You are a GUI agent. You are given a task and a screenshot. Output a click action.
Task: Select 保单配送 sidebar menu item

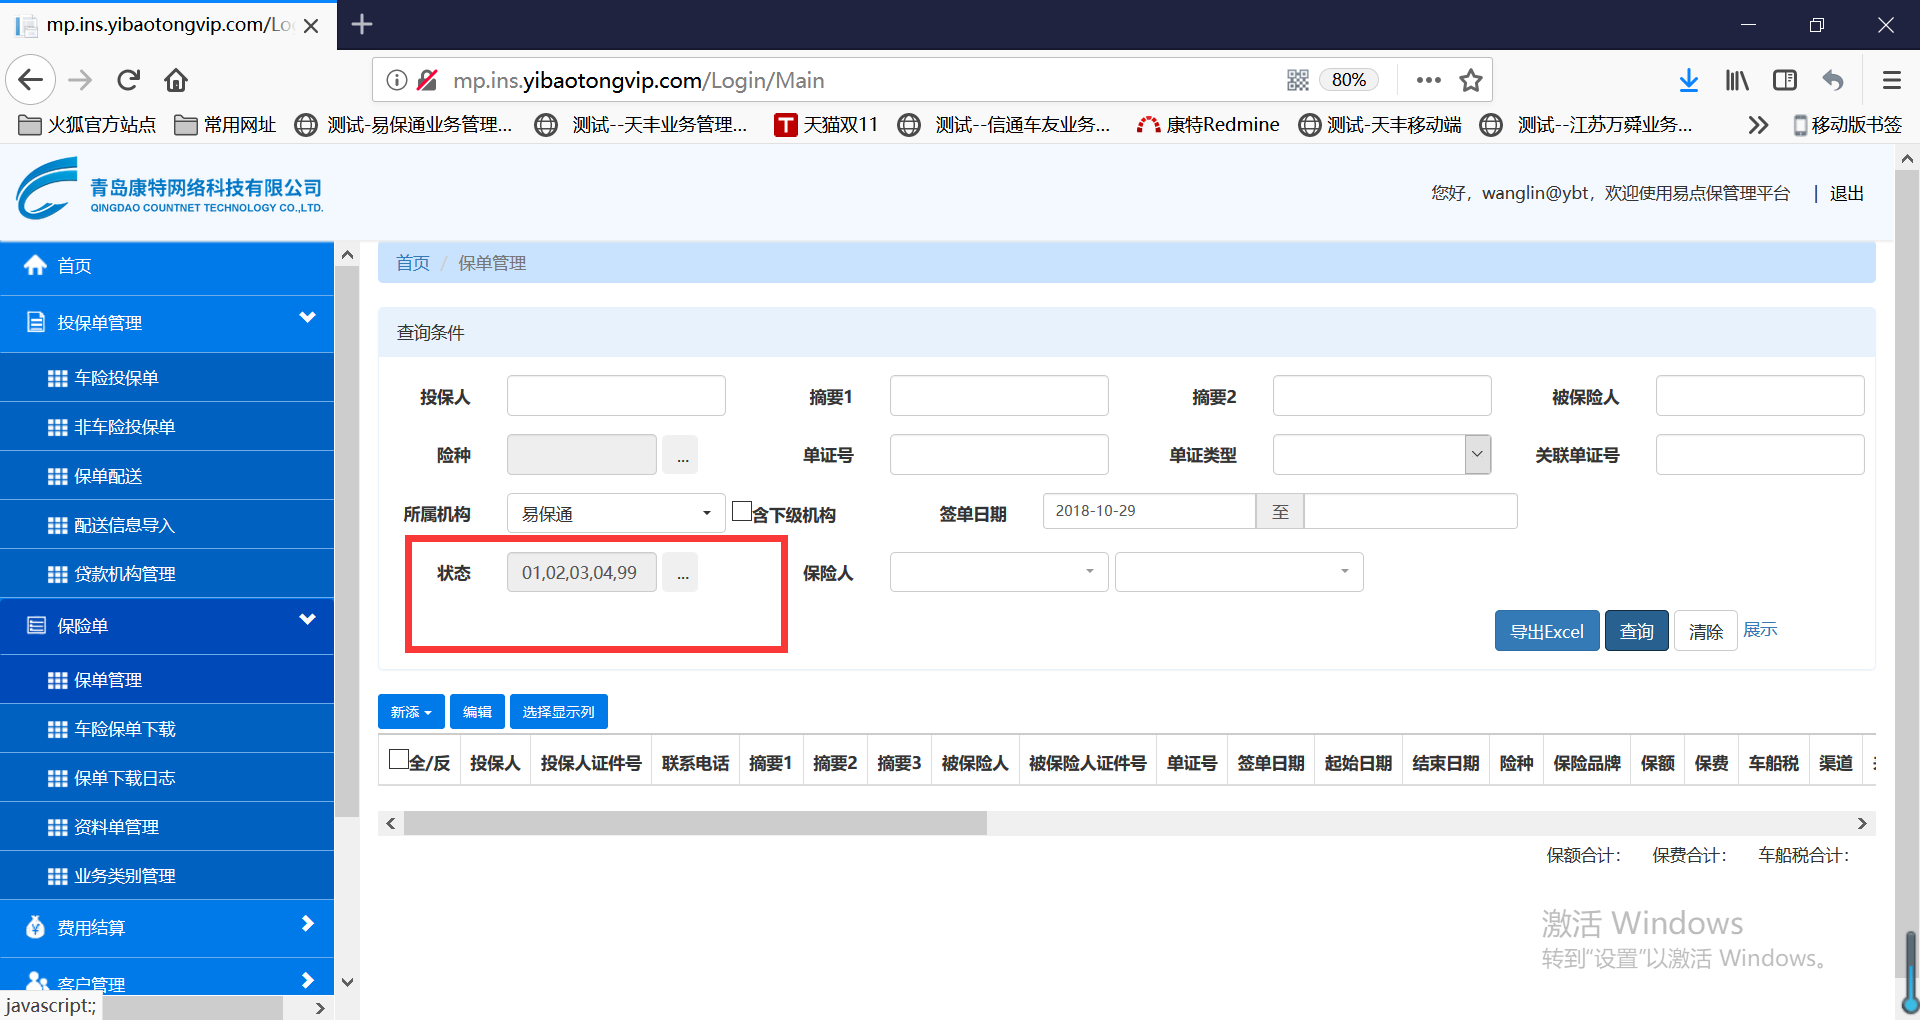point(108,476)
